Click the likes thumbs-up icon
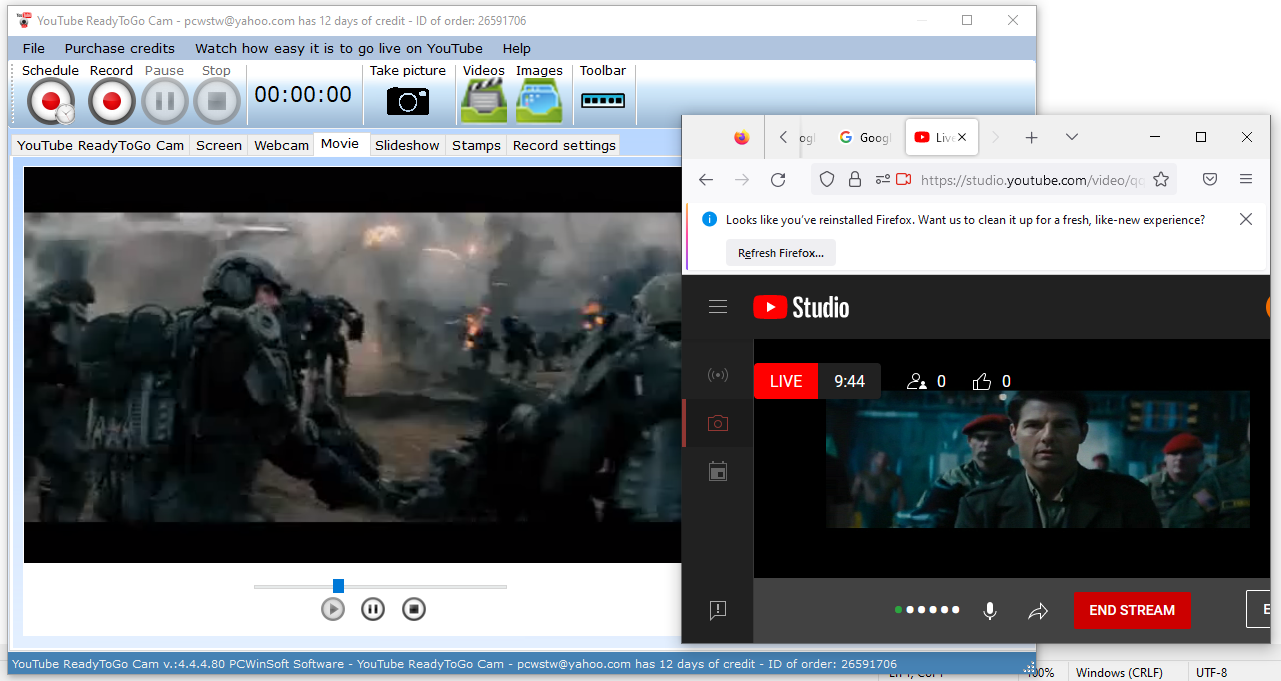 (982, 381)
